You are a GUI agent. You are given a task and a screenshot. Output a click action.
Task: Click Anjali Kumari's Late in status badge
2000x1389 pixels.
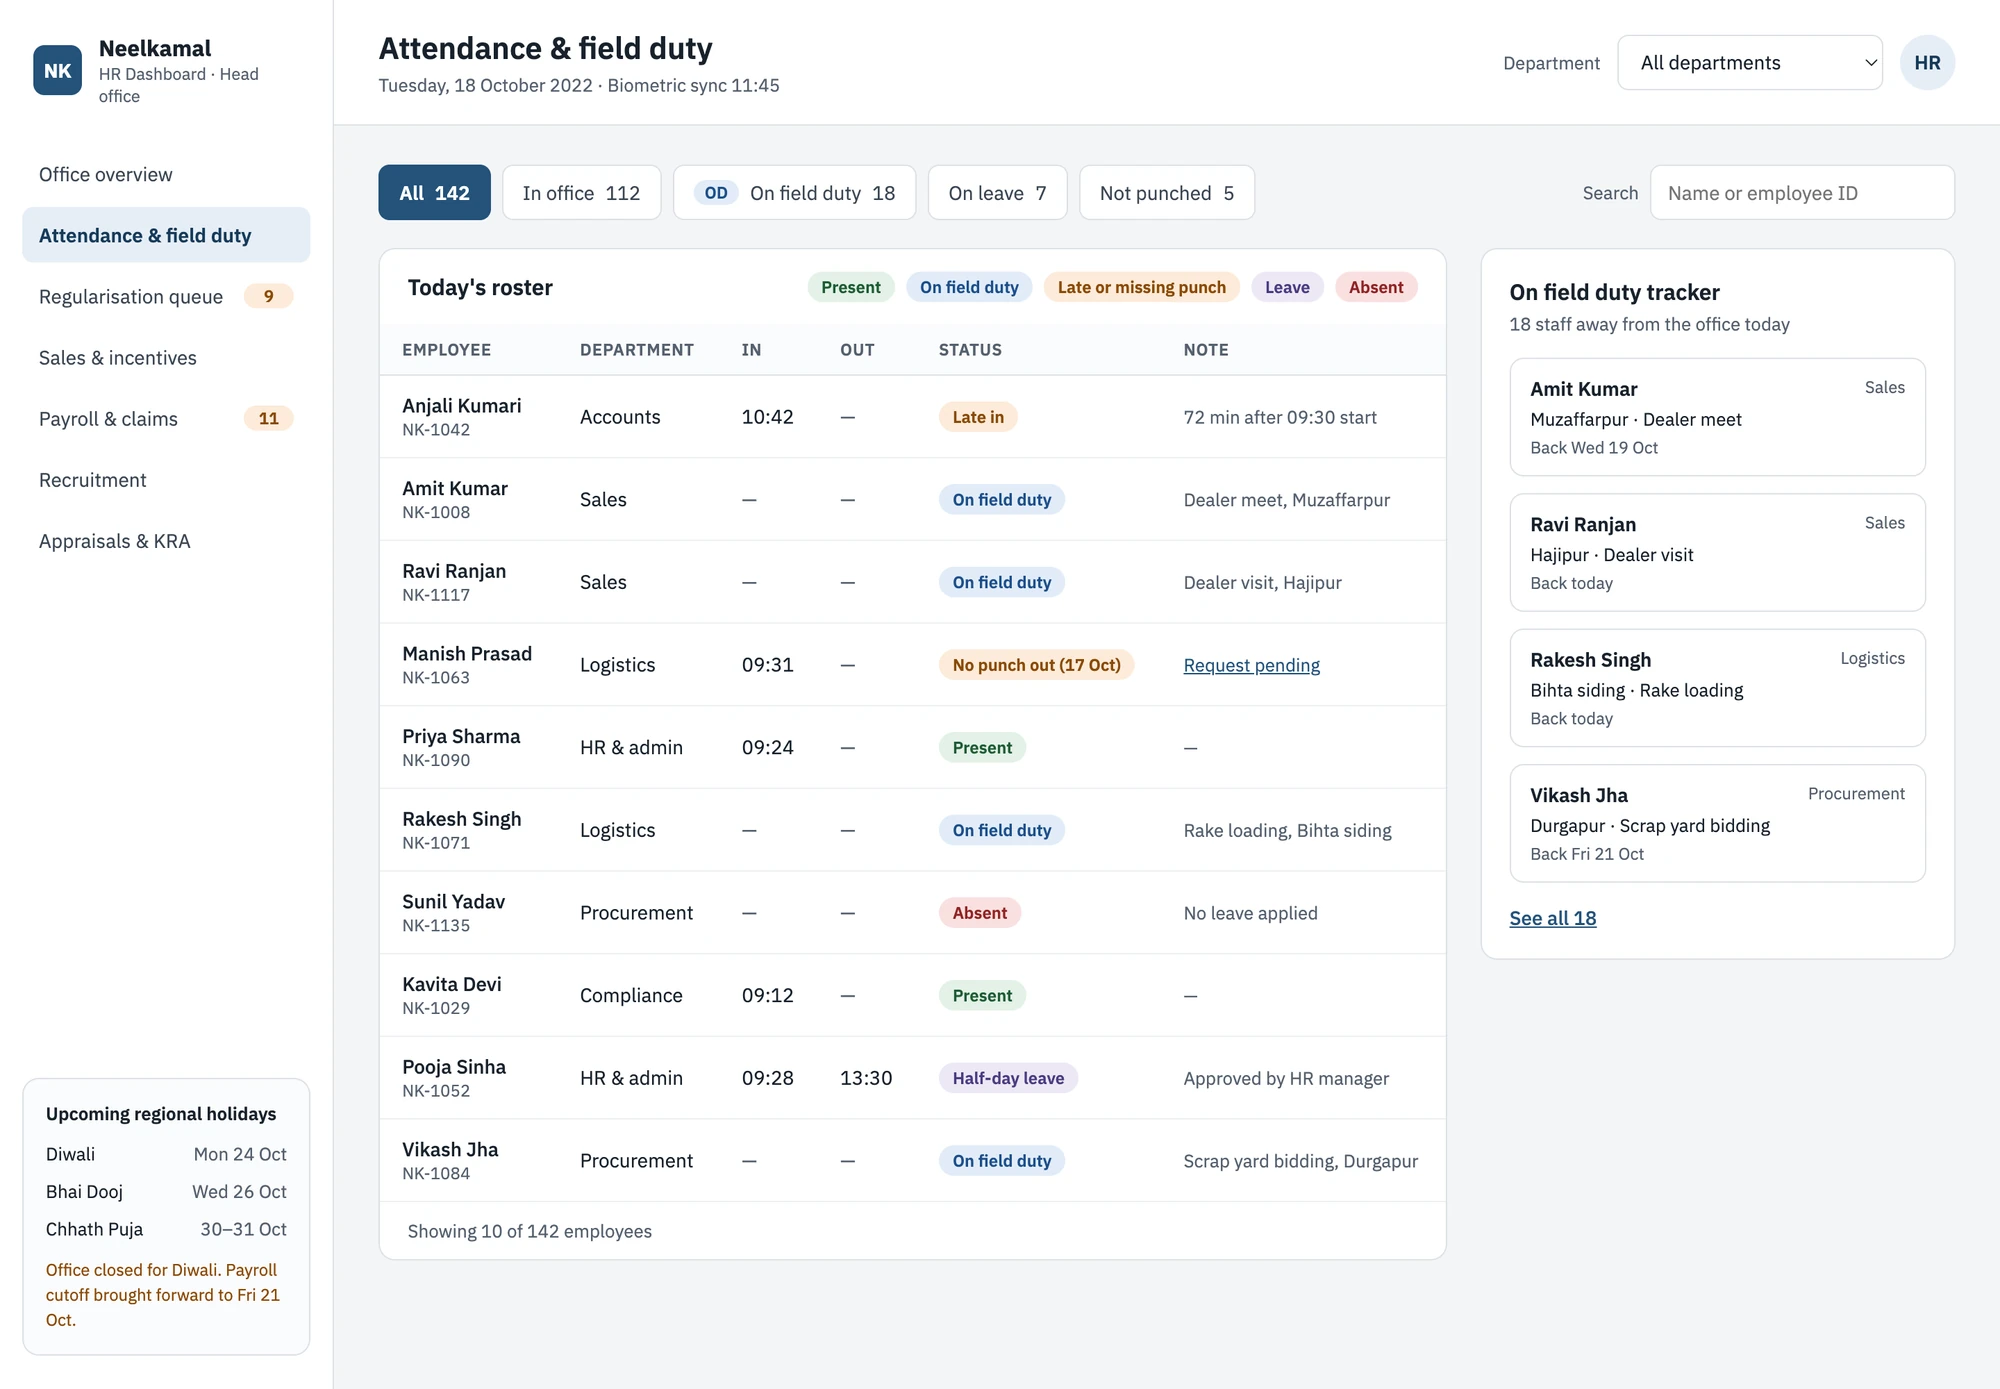coord(977,417)
